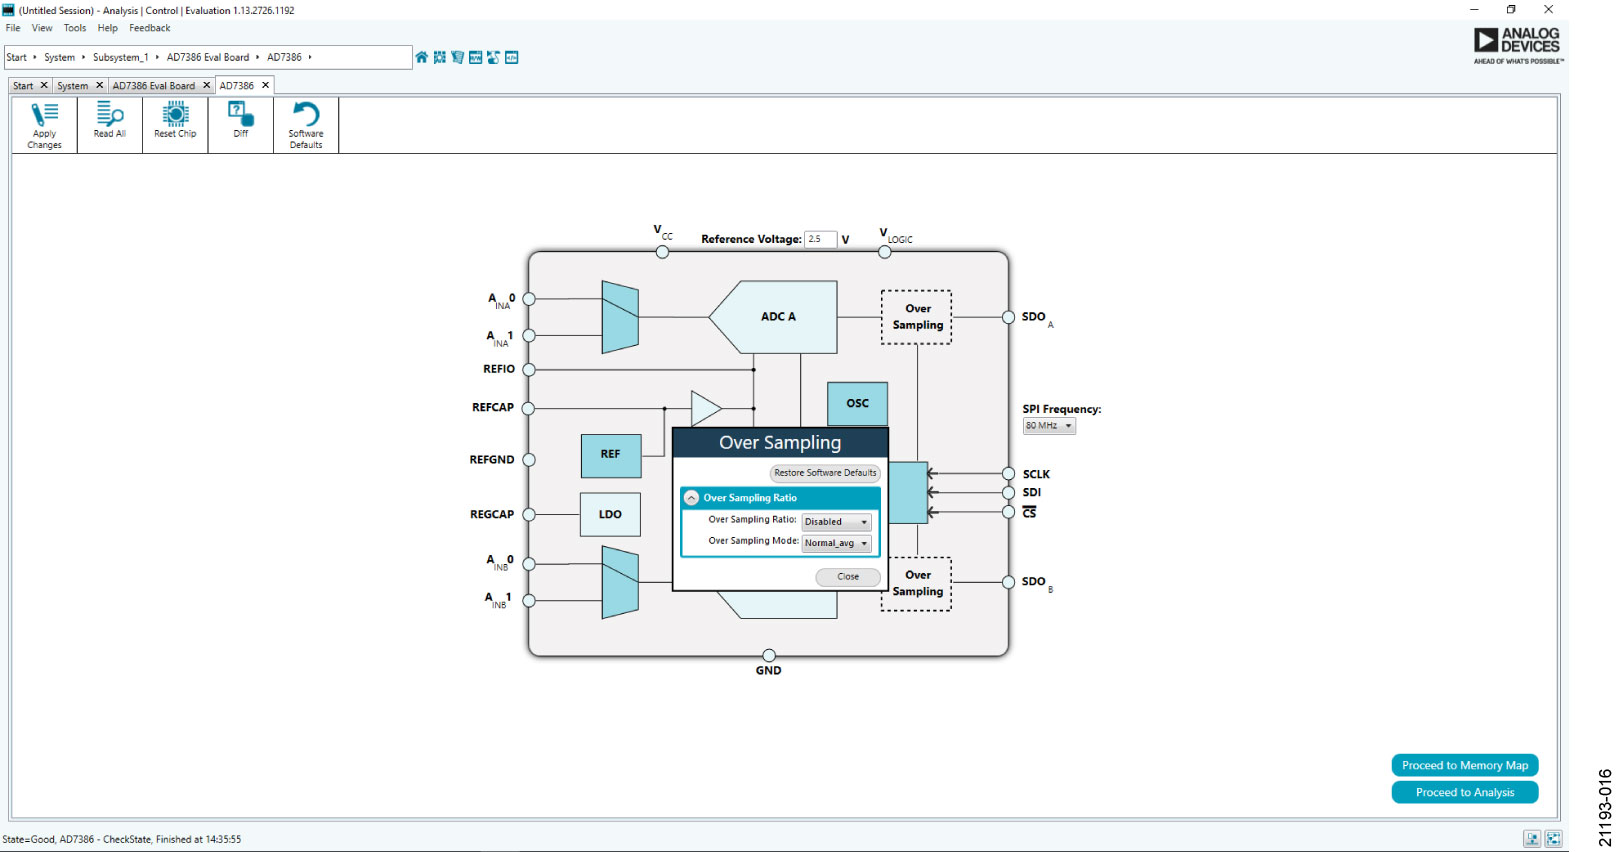The width and height of the screenshot is (1617, 852).
Task: Go to Home via house icon
Action: click(422, 57)
